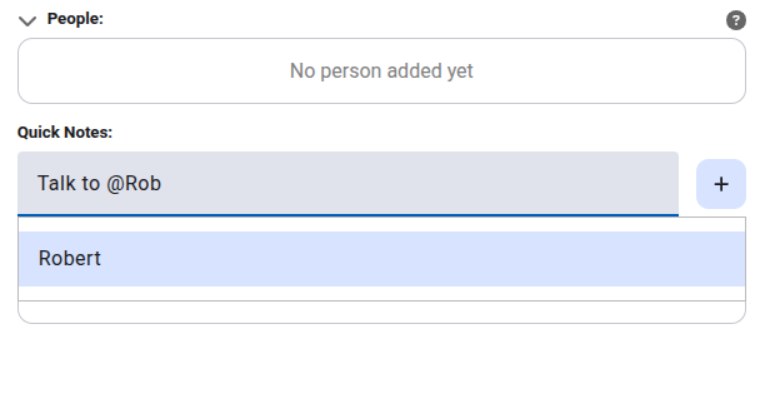762x401 pixels.
Task: Click the white strip above the Robert suggestion
Action: coord(381,224)
